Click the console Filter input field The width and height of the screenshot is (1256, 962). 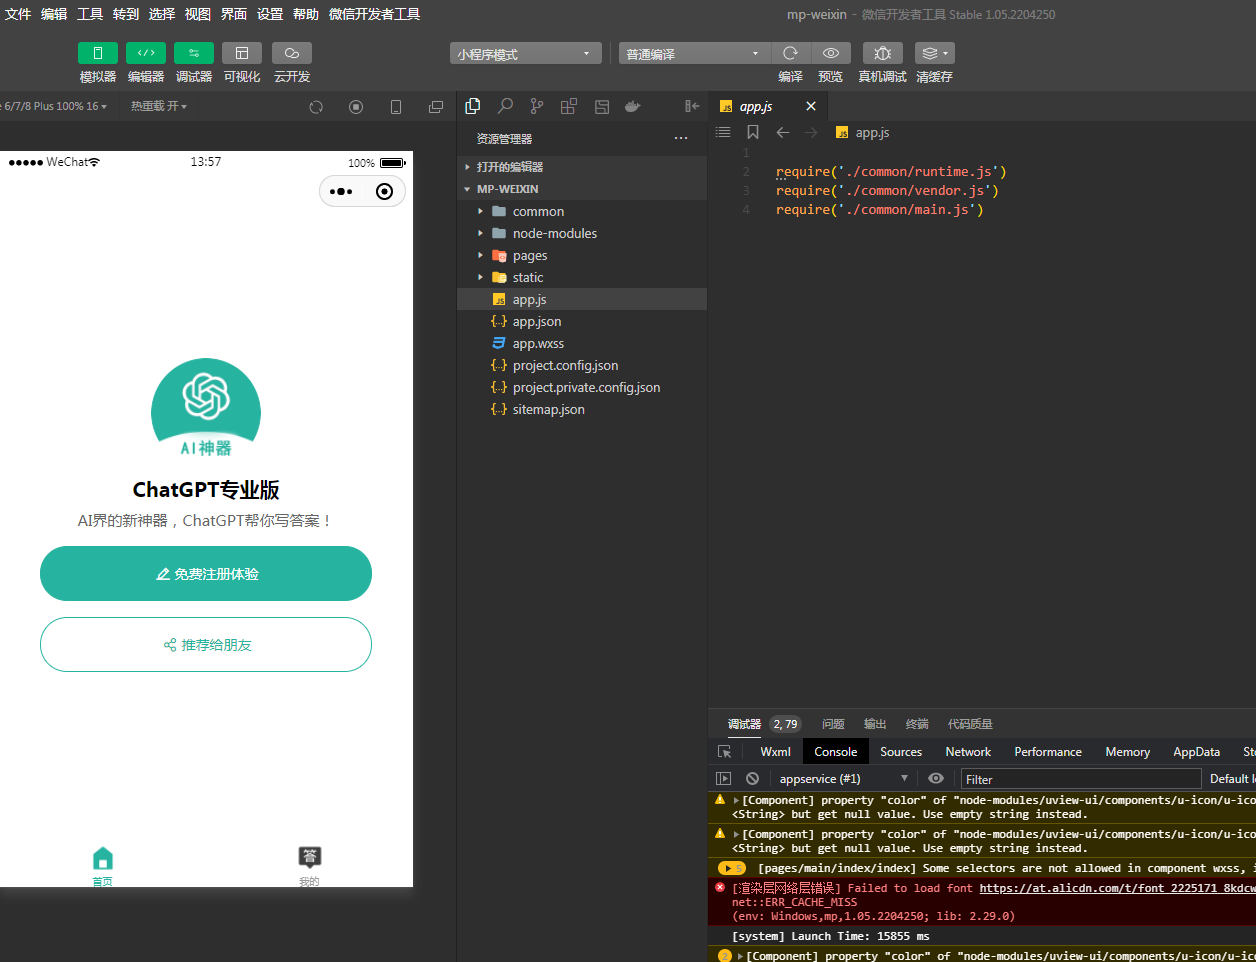1080,779
